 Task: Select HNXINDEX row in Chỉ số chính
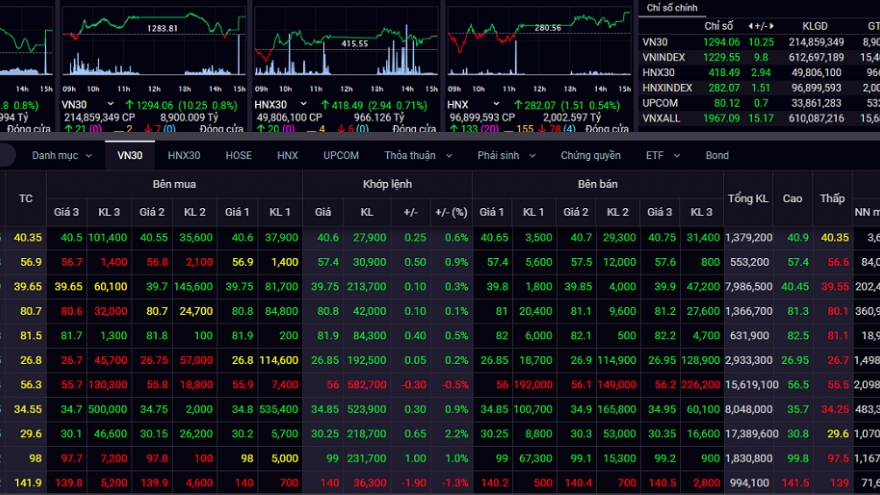759,88
